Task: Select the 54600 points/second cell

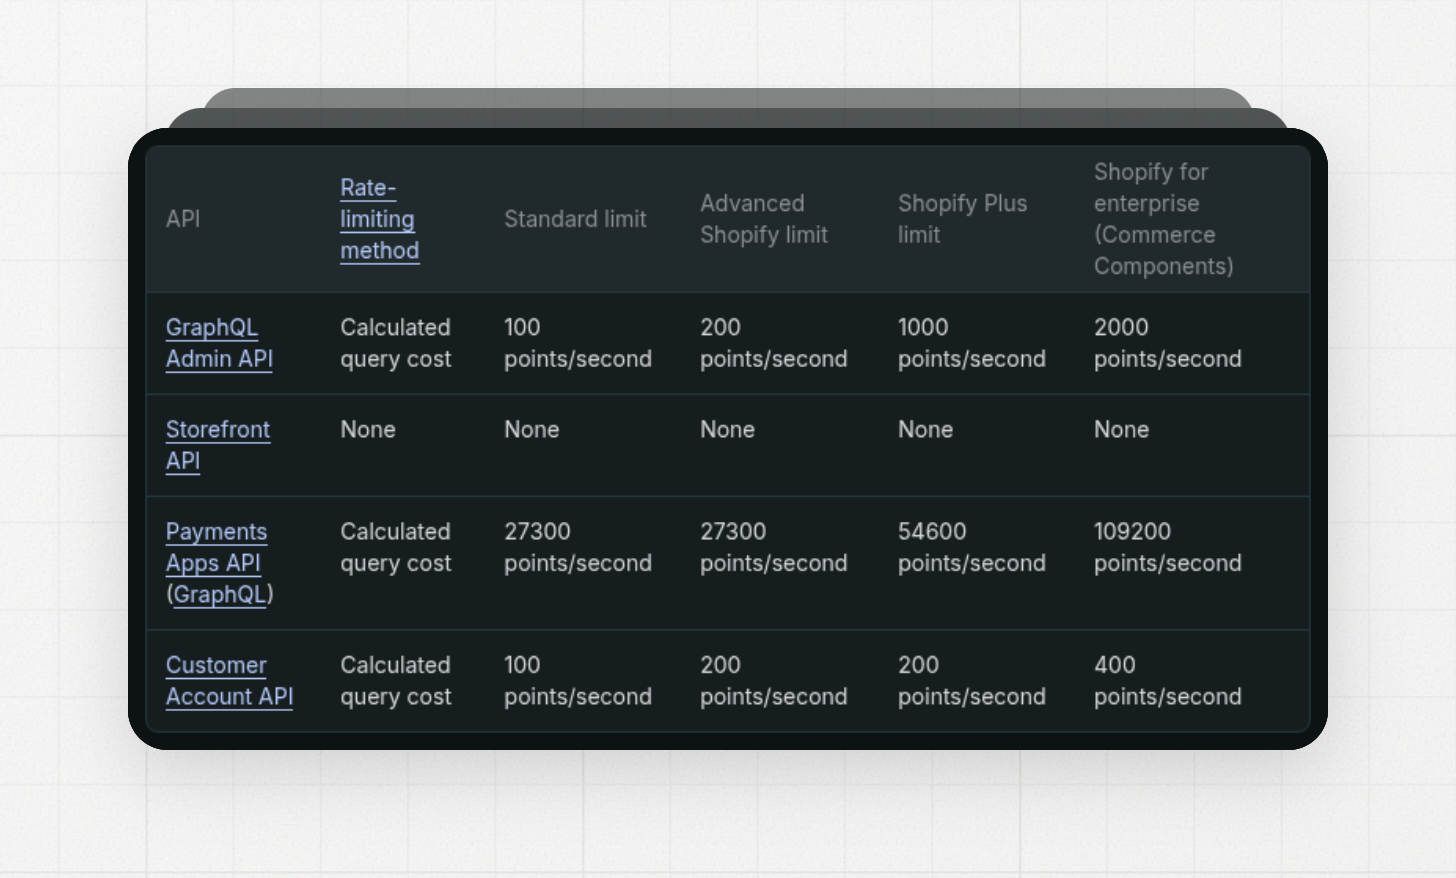Action: click(x=972, y=547)
